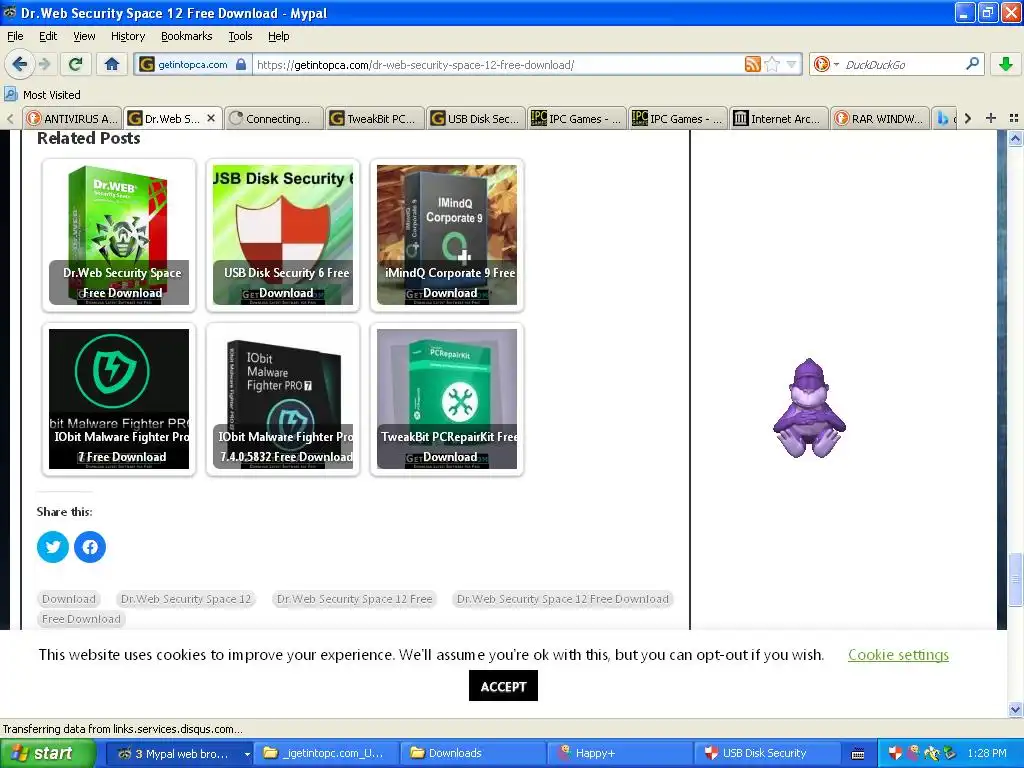Click the Download tag
The width and height of the screenshot is (1024, 768).
coord(69,599)
